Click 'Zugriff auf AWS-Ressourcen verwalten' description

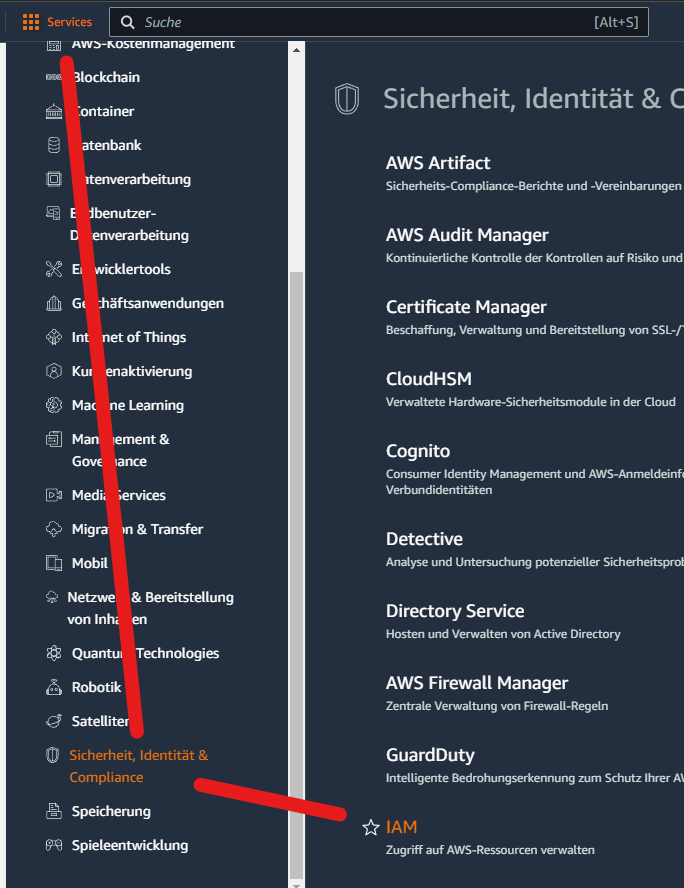click(x=490, y=849)
